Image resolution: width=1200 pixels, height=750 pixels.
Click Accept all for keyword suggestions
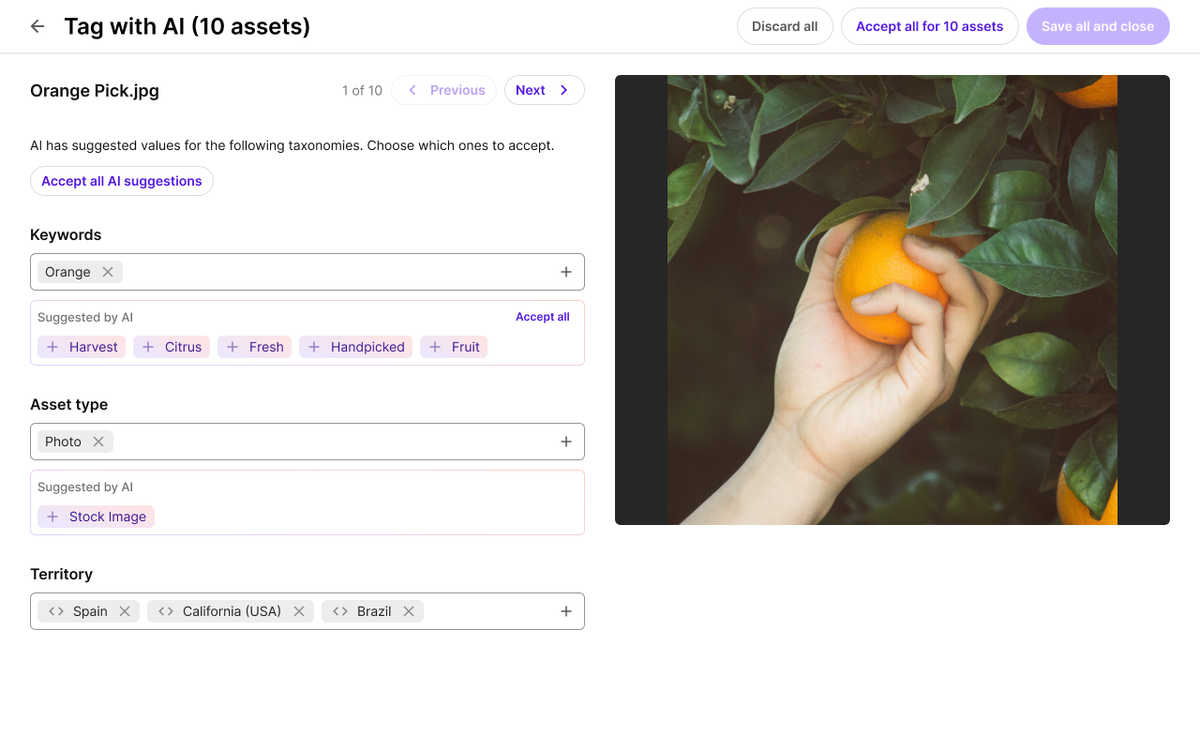[542, 317]
